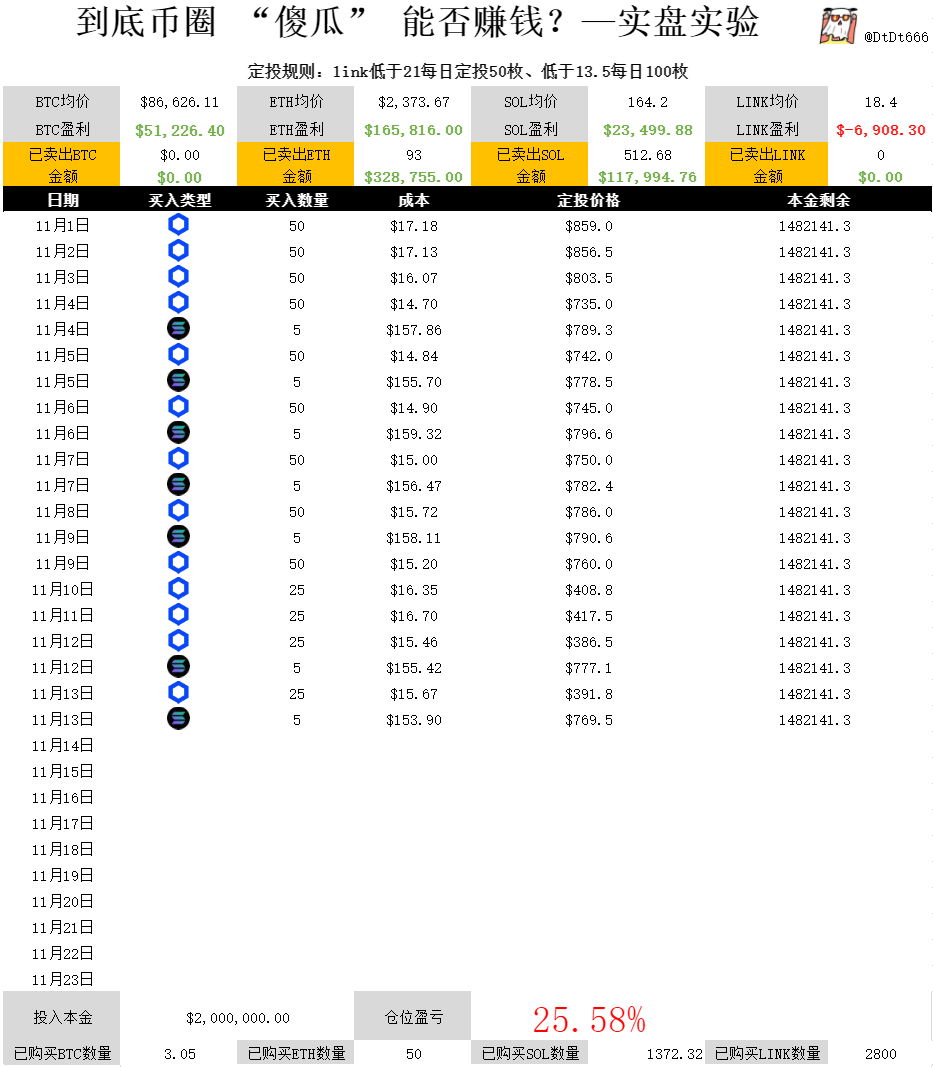This screenshot has height=1067, width=933.
Task: Select the Solana icon in the $157.86 row
Action: (x=178, y=329)
